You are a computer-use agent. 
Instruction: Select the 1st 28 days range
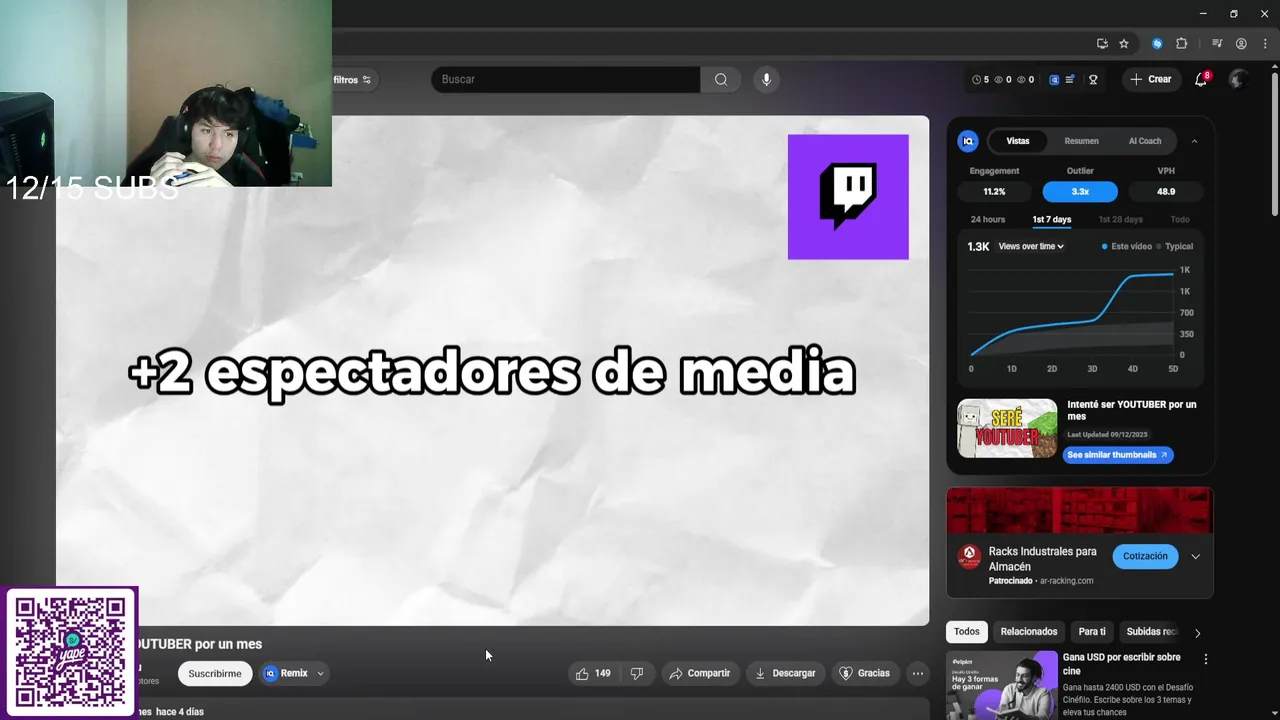point(1120,219)
